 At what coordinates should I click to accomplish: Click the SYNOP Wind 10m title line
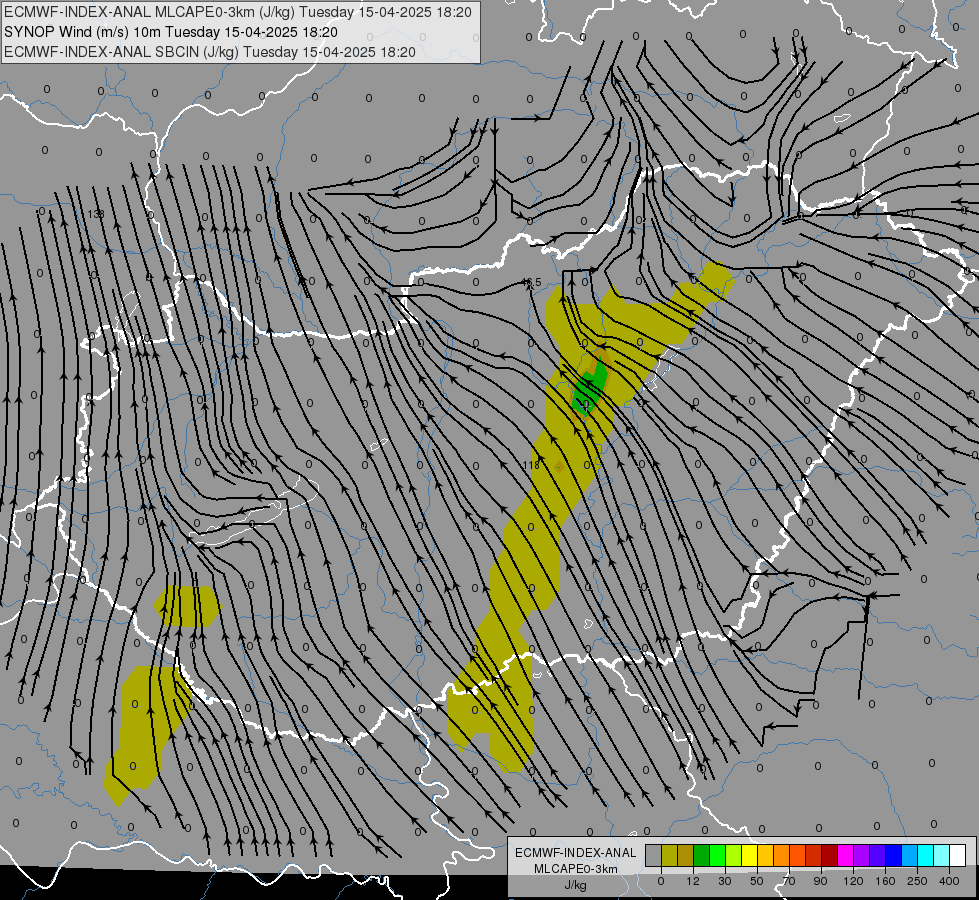[x=170, y=32]
